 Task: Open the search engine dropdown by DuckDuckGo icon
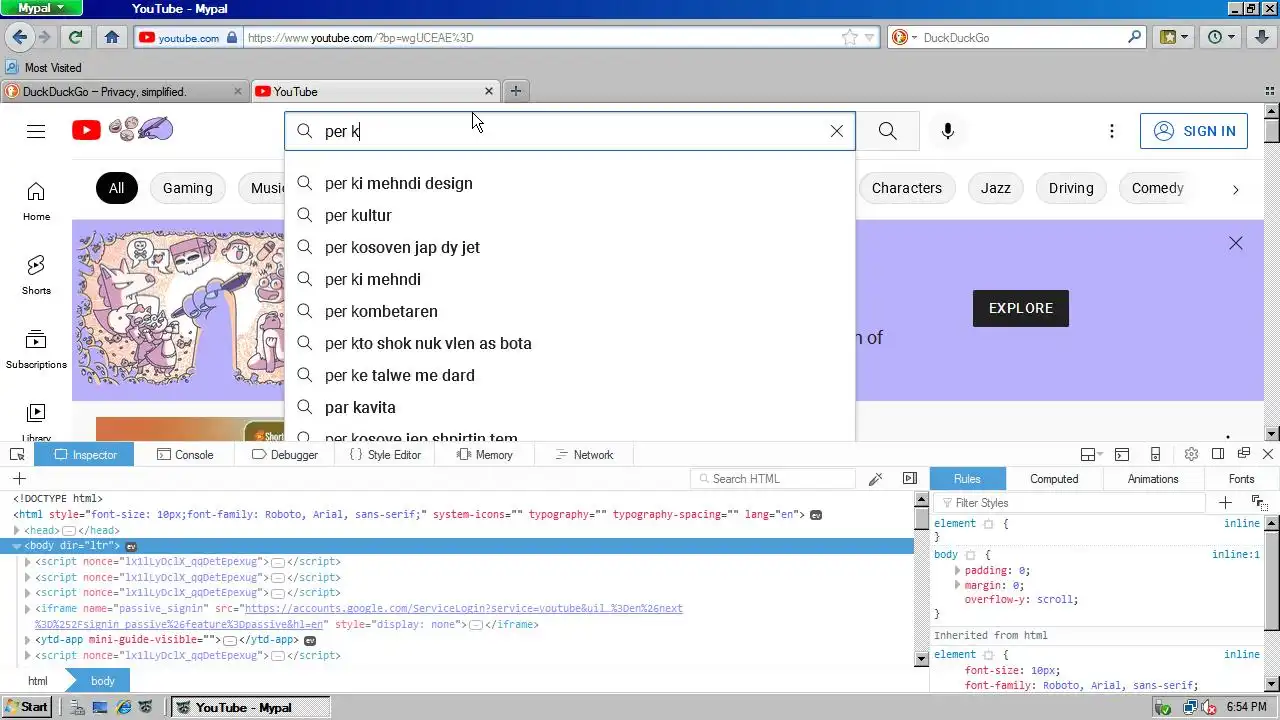903,37
